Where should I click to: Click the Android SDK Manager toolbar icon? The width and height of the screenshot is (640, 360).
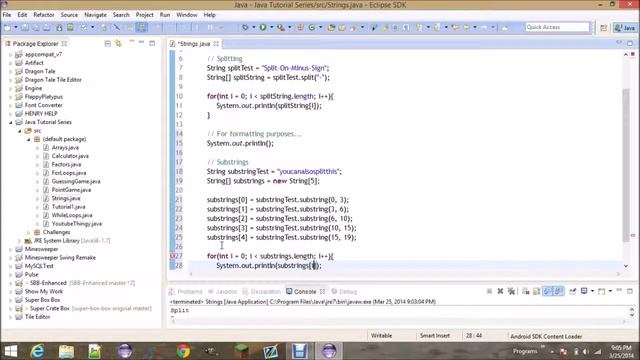(x=59, y=27)
